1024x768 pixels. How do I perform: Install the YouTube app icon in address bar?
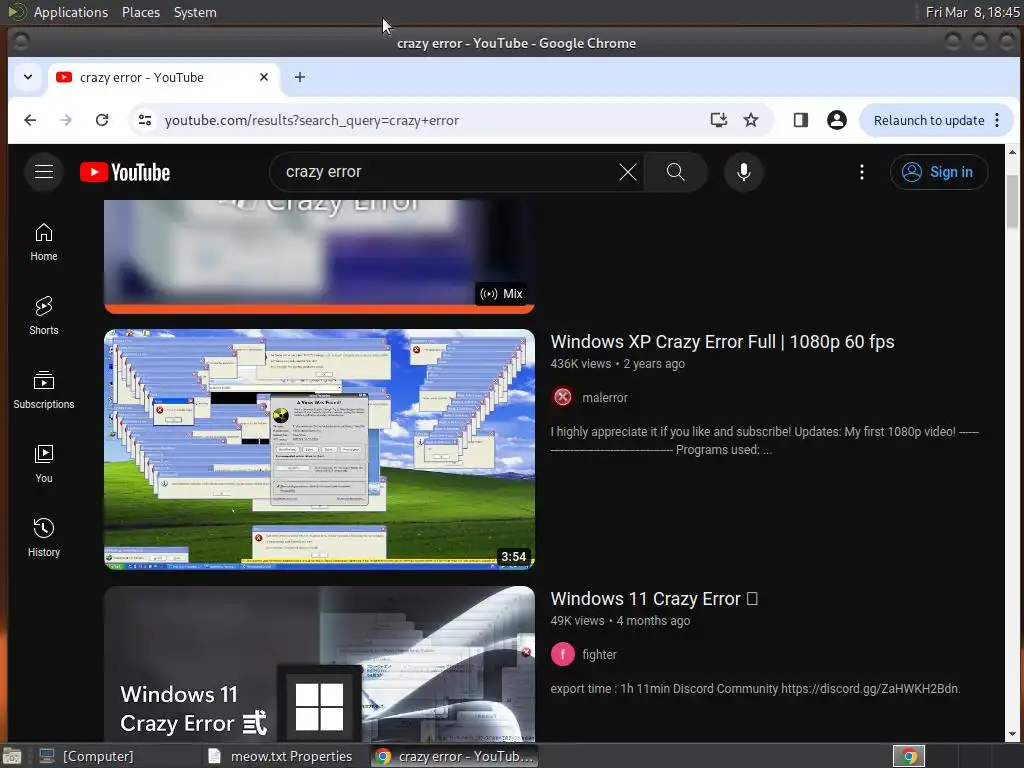pos(718,120)
